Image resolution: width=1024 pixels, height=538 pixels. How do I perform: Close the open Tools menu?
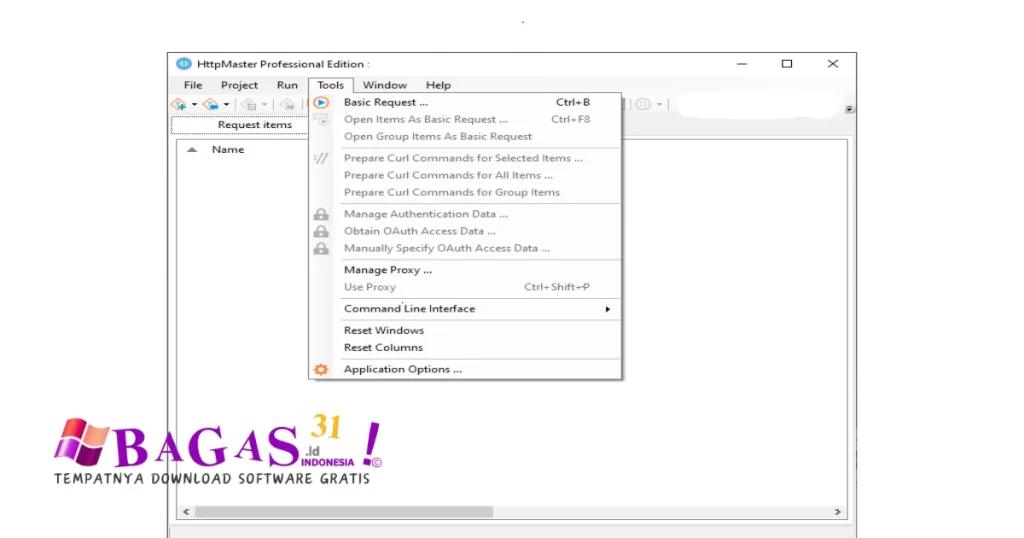click(x=330, y=85)
